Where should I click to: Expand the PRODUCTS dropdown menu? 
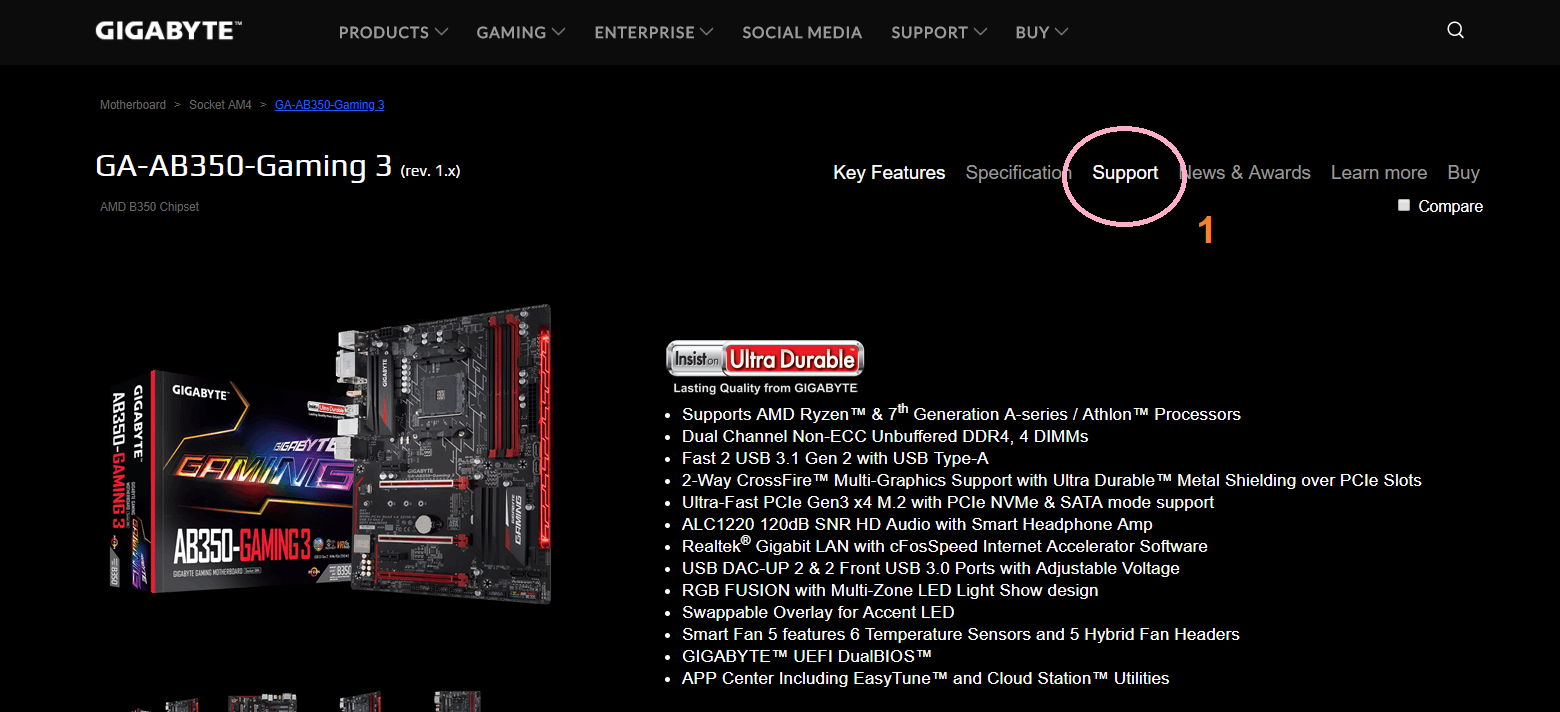point(393,32)
